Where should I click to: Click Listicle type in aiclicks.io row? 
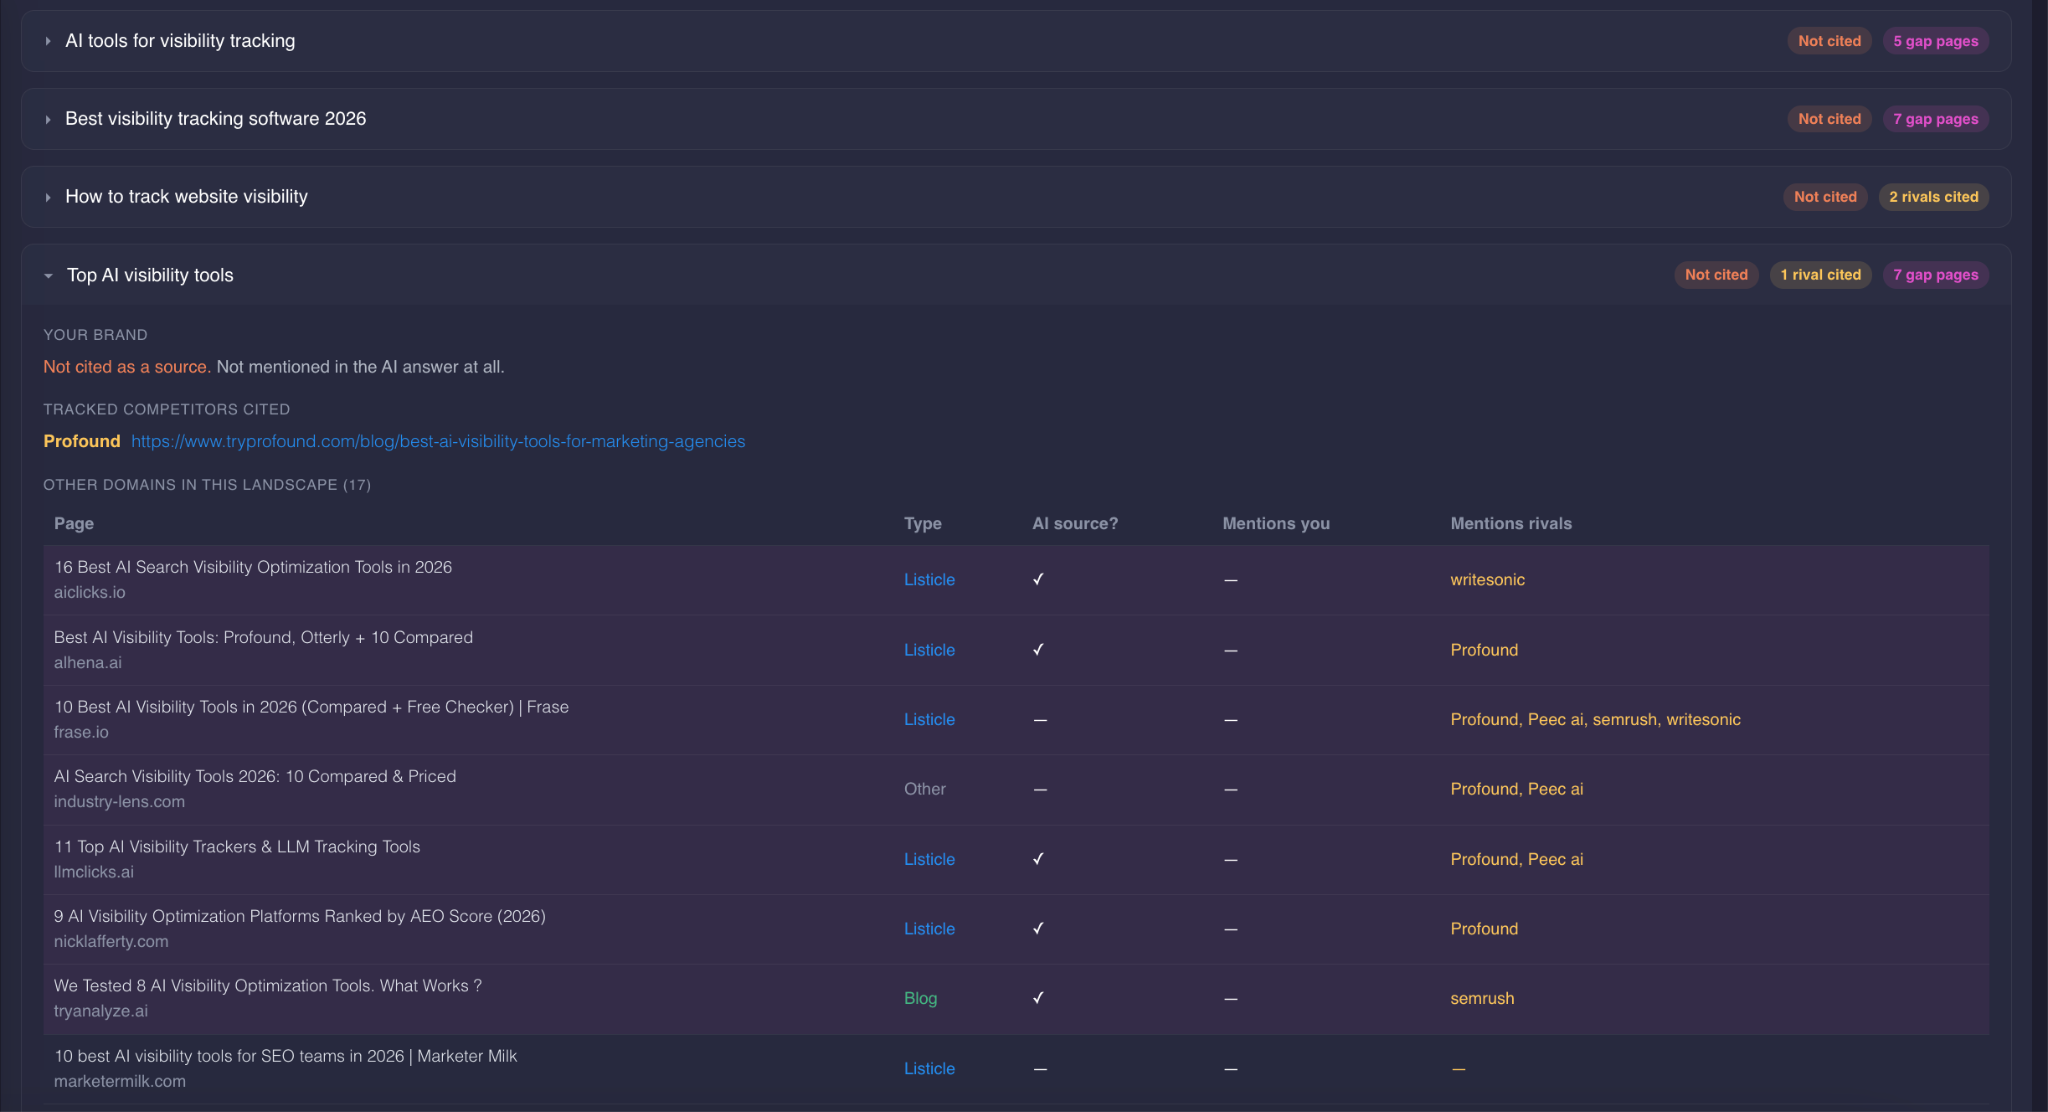(929, 580)
